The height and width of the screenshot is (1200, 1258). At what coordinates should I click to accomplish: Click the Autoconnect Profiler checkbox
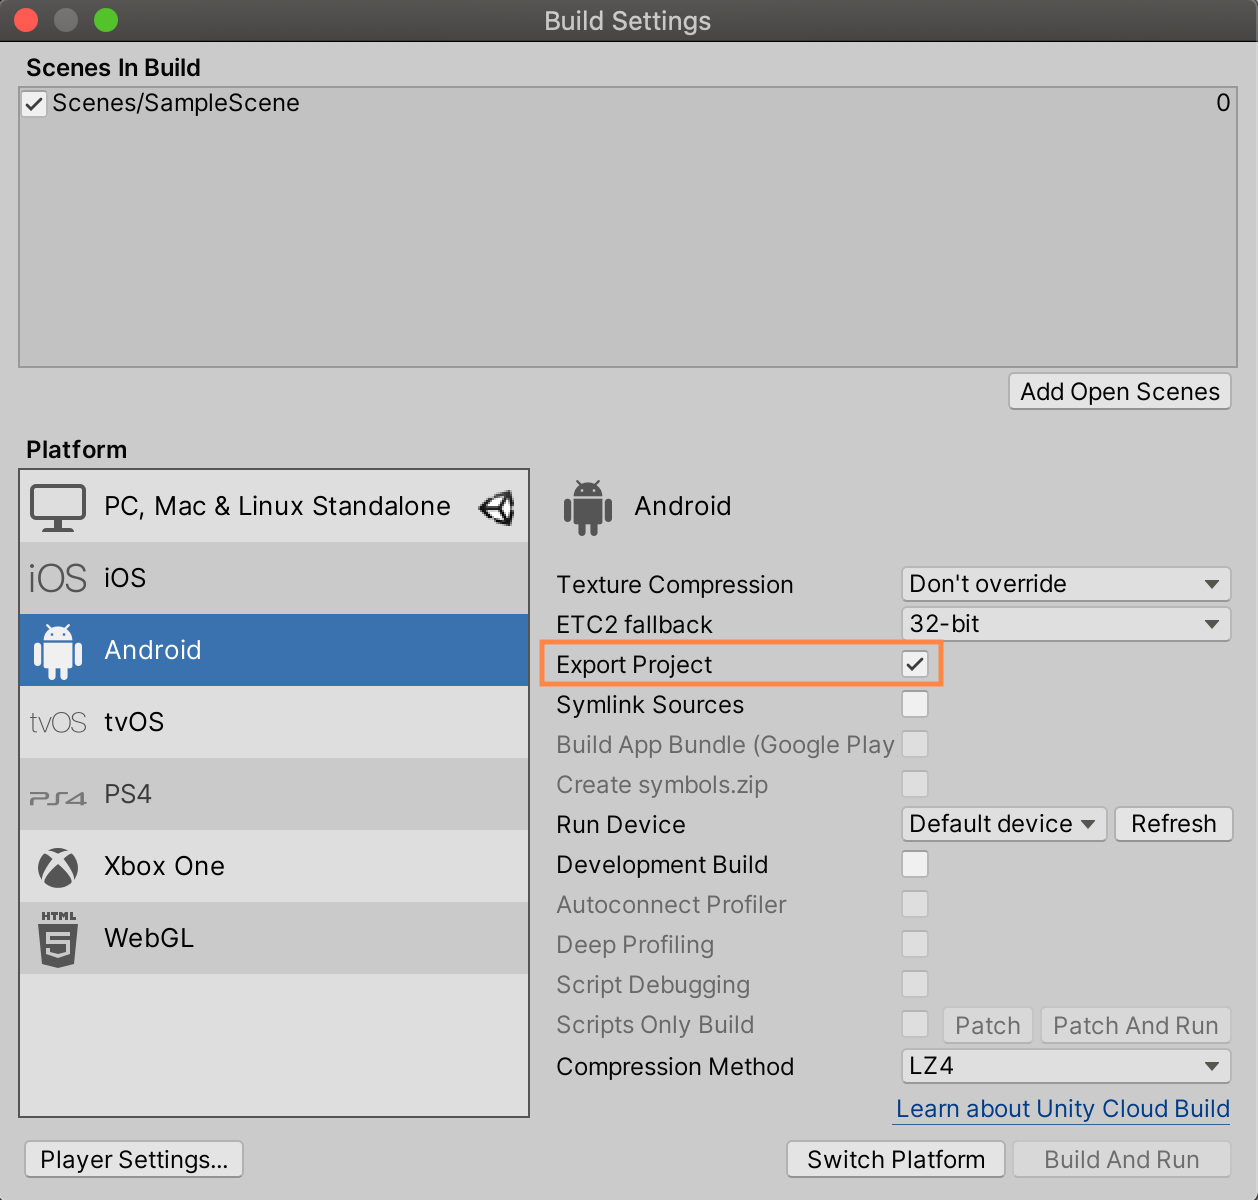point(915,904)
